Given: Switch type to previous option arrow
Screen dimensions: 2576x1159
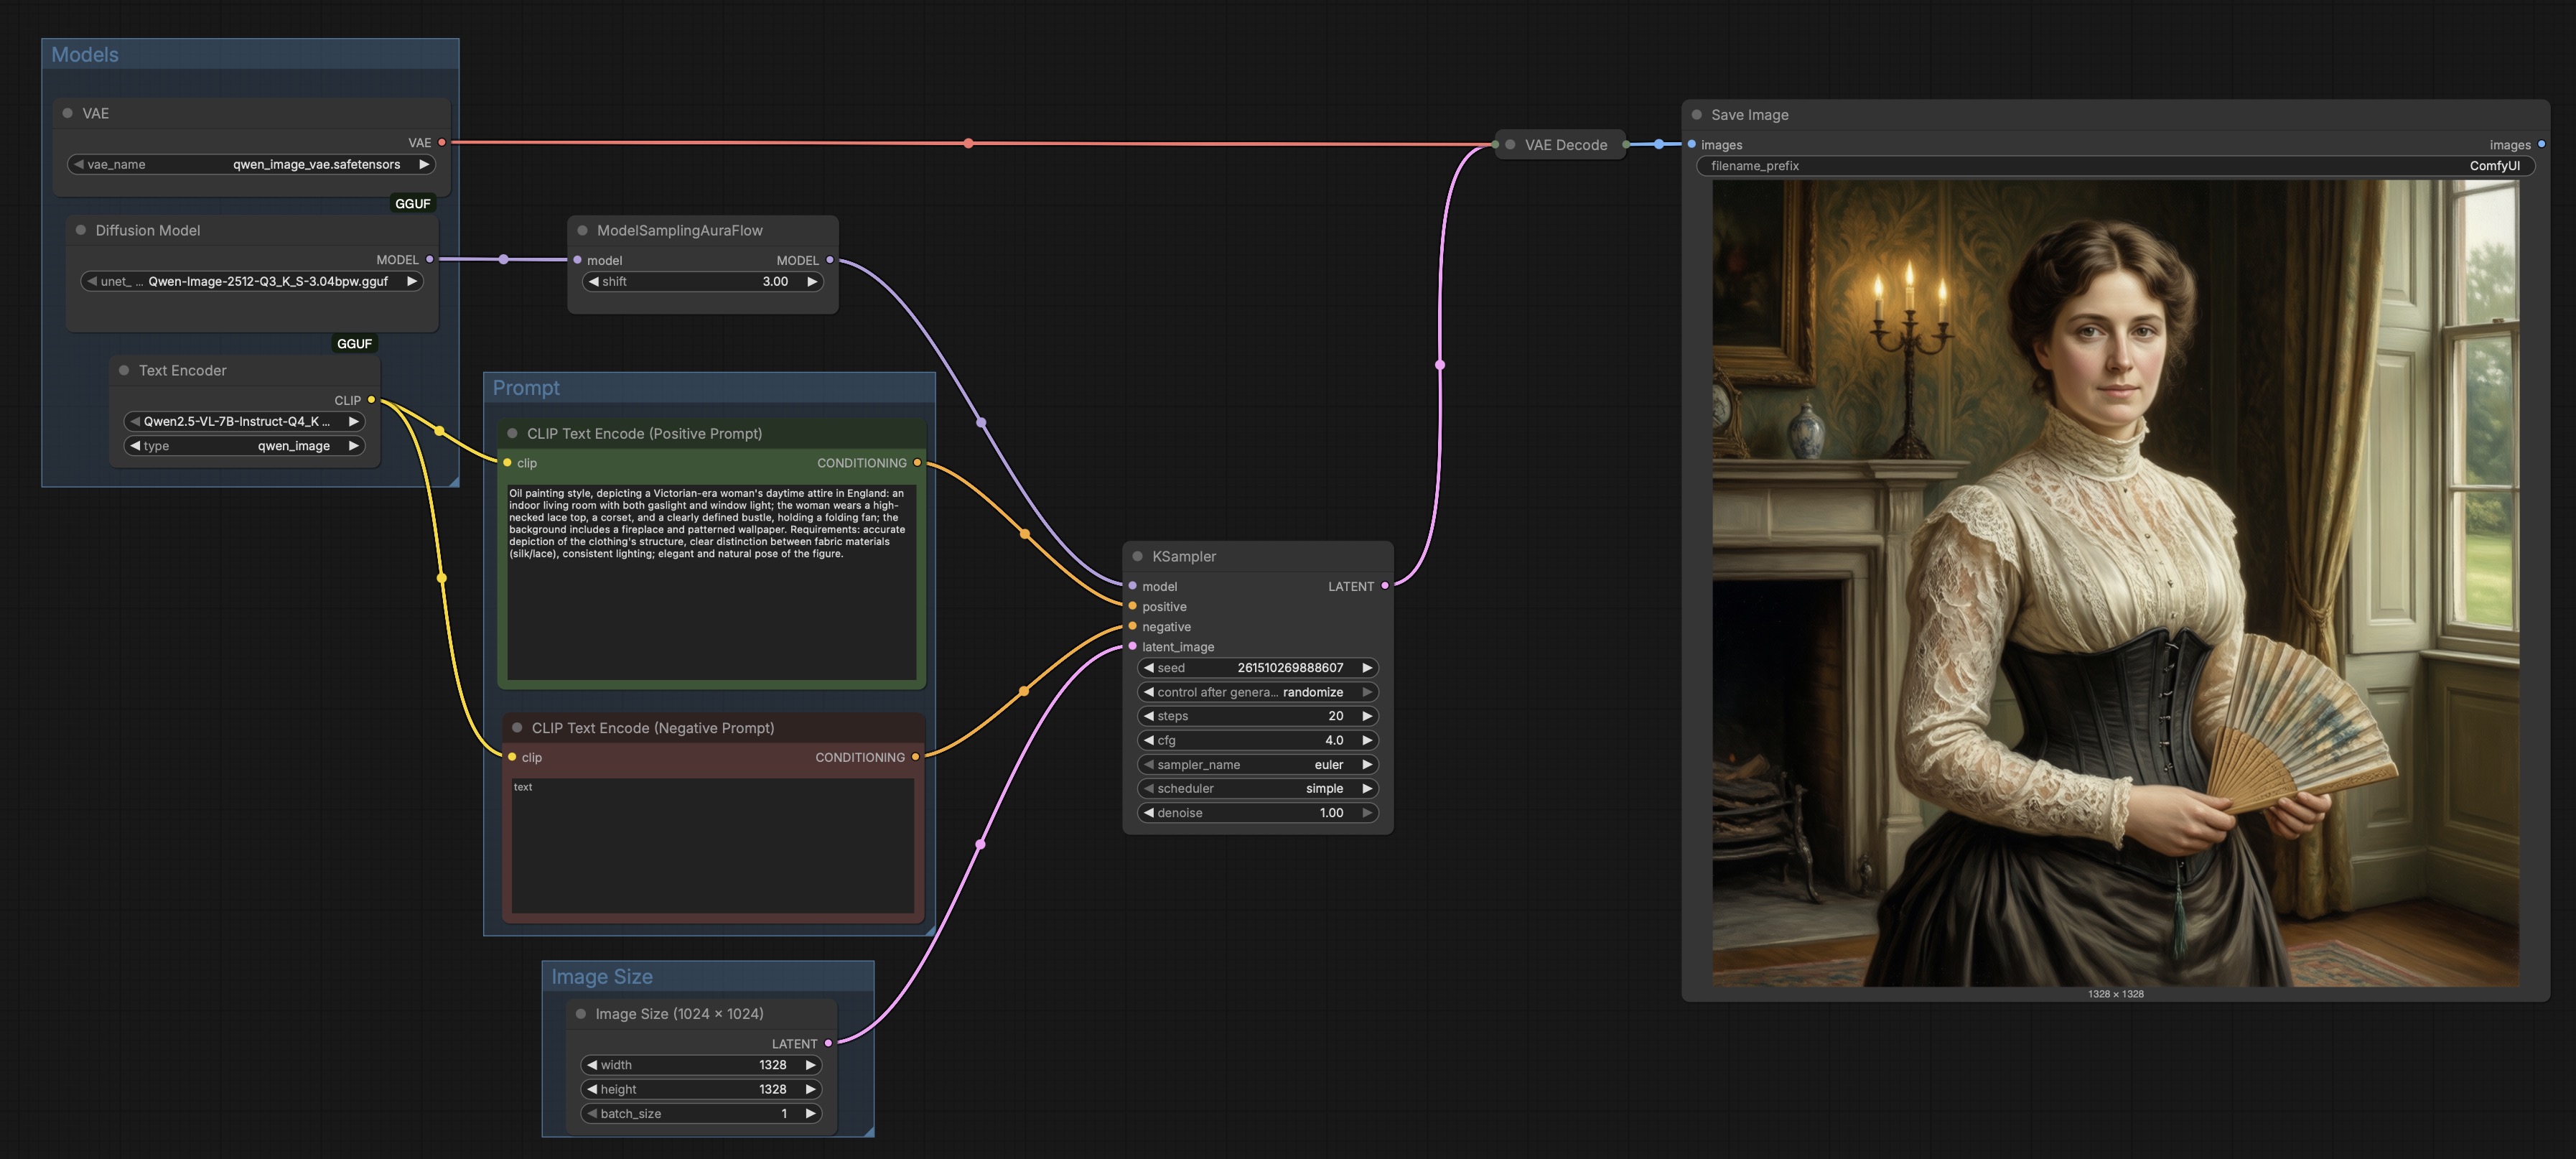Looking at the screenshot, I should click(135, 446).
